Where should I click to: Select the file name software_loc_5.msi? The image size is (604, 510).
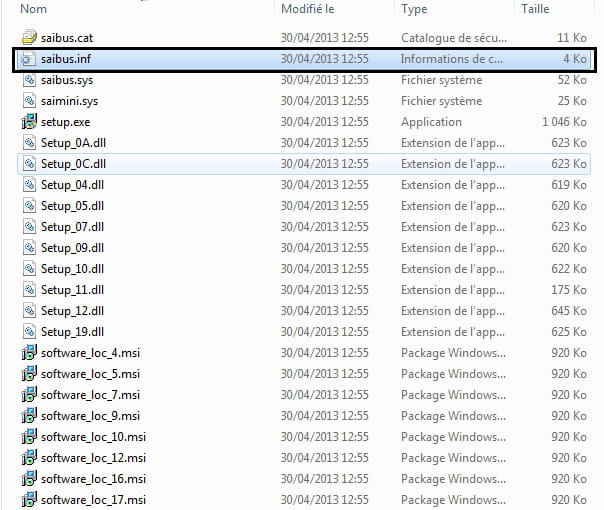(91, 374)
